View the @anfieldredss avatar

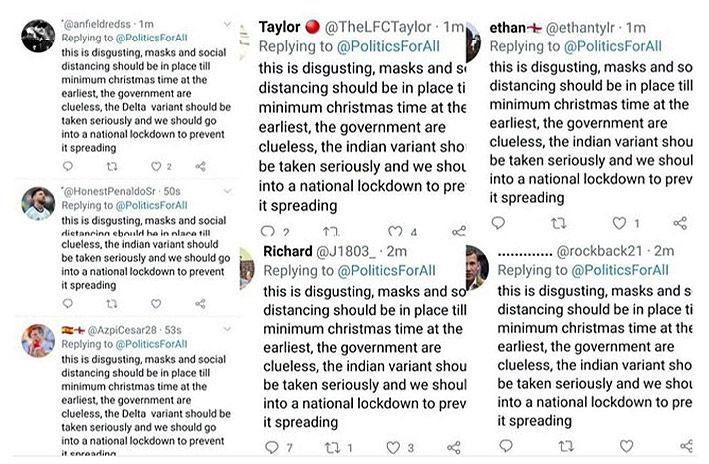click(x=38, y=36)
